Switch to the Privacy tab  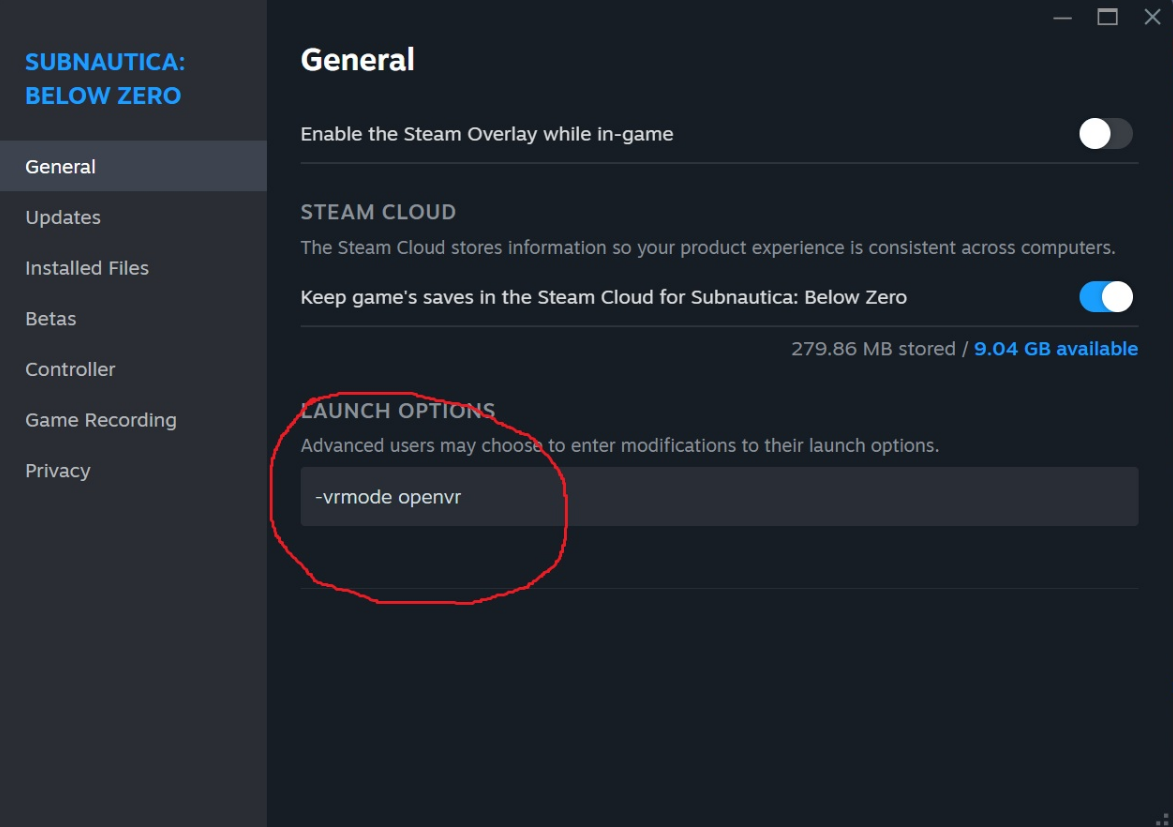(58, 471)
